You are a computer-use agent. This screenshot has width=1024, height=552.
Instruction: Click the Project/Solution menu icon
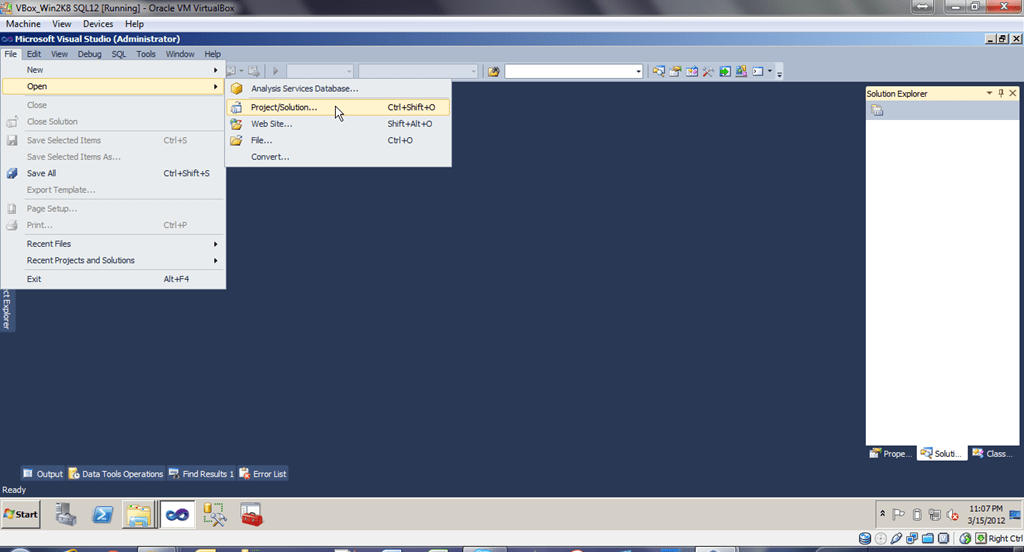[x=236, y=107]
